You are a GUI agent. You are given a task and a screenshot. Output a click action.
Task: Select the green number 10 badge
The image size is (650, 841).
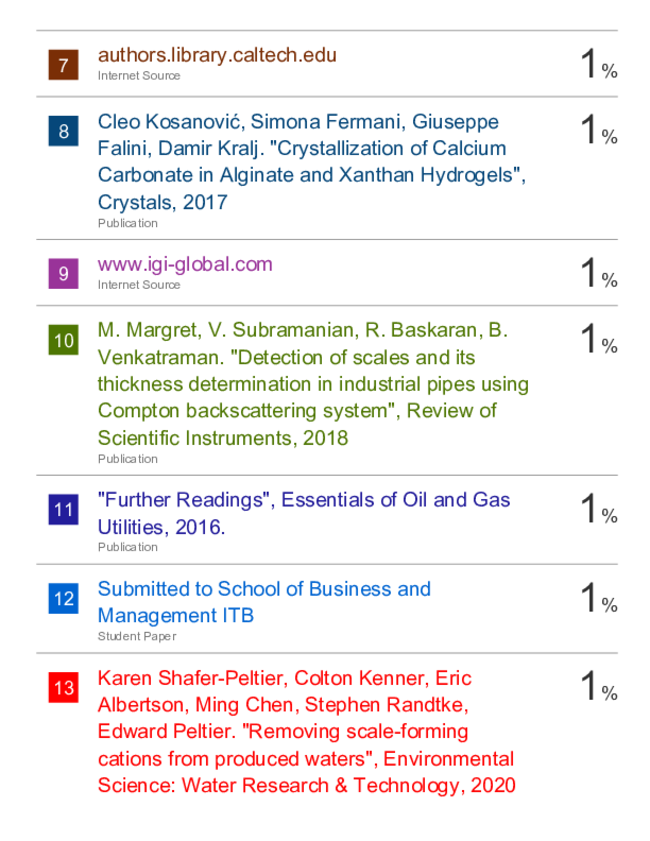[63, 340]
